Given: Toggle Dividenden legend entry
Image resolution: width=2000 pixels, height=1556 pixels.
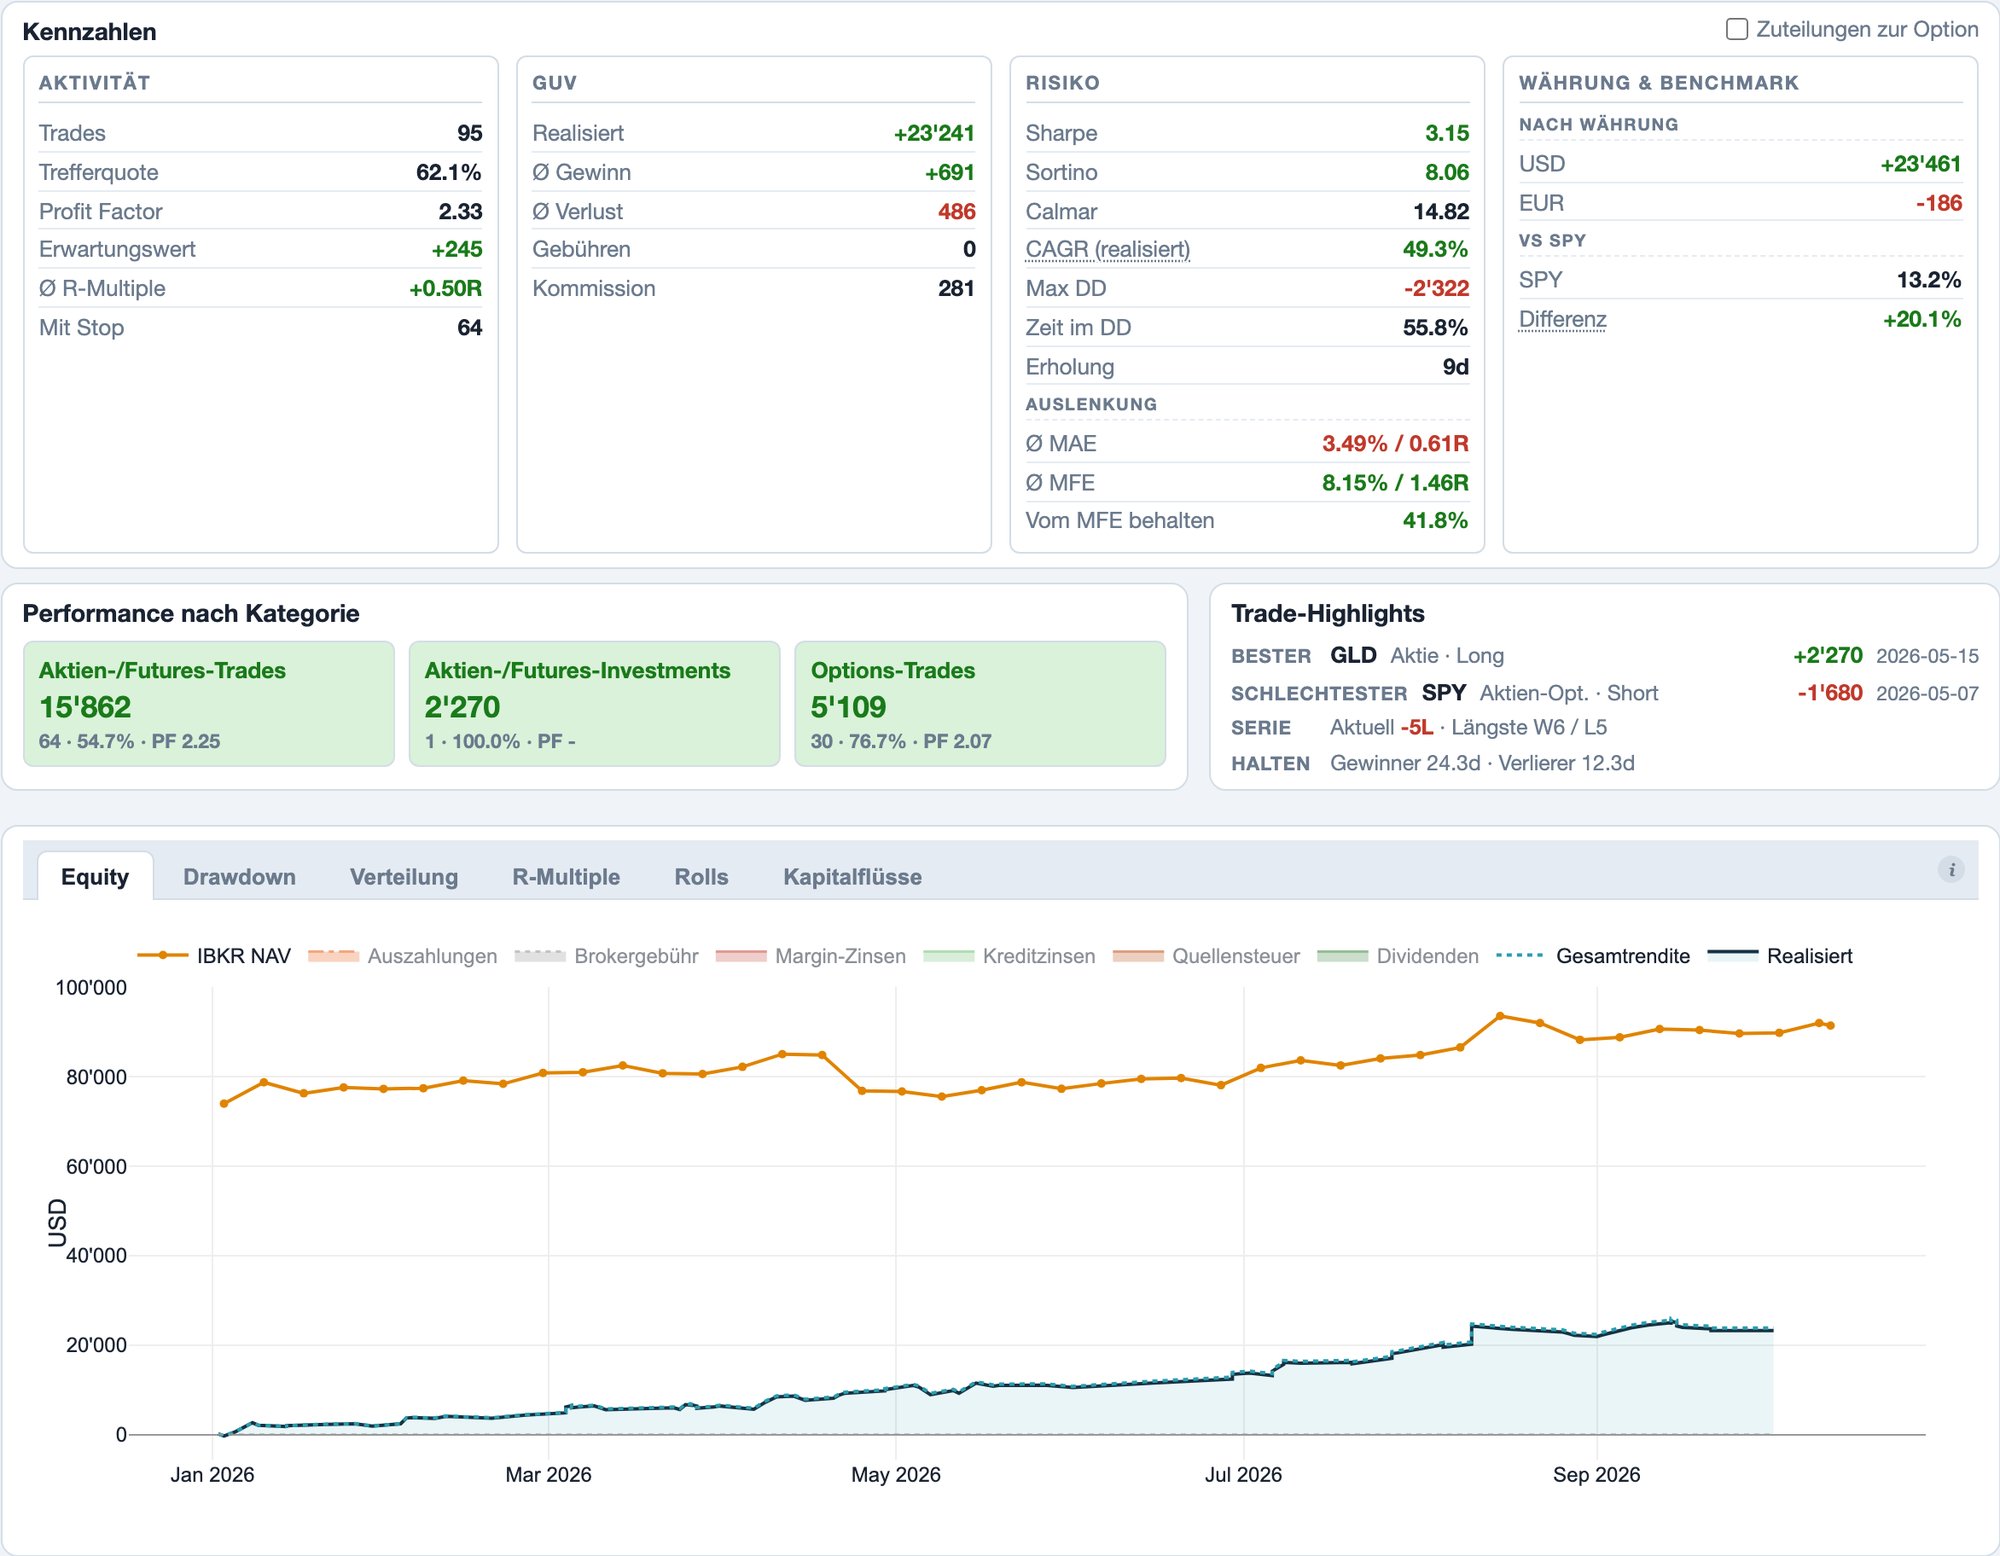Looking at the screenshot, I should click(1398, 956).
